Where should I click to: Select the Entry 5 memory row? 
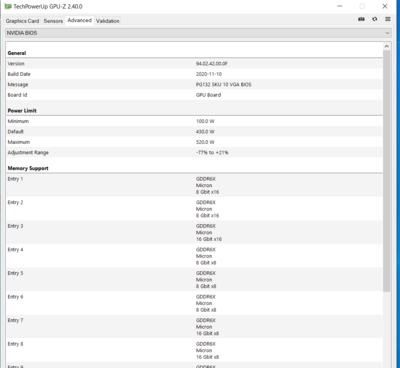pyautogui.click(x=194, y=279)
